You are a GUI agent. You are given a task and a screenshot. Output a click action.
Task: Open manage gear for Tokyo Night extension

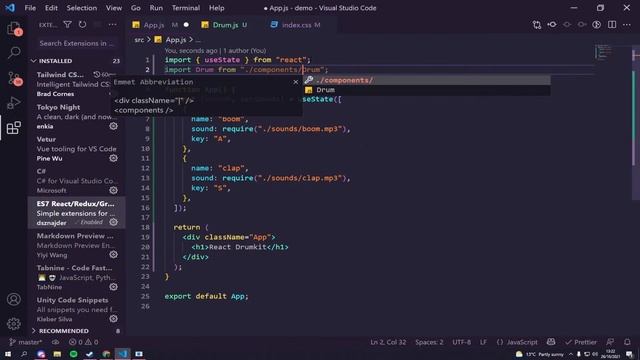(x=113, y=126)
